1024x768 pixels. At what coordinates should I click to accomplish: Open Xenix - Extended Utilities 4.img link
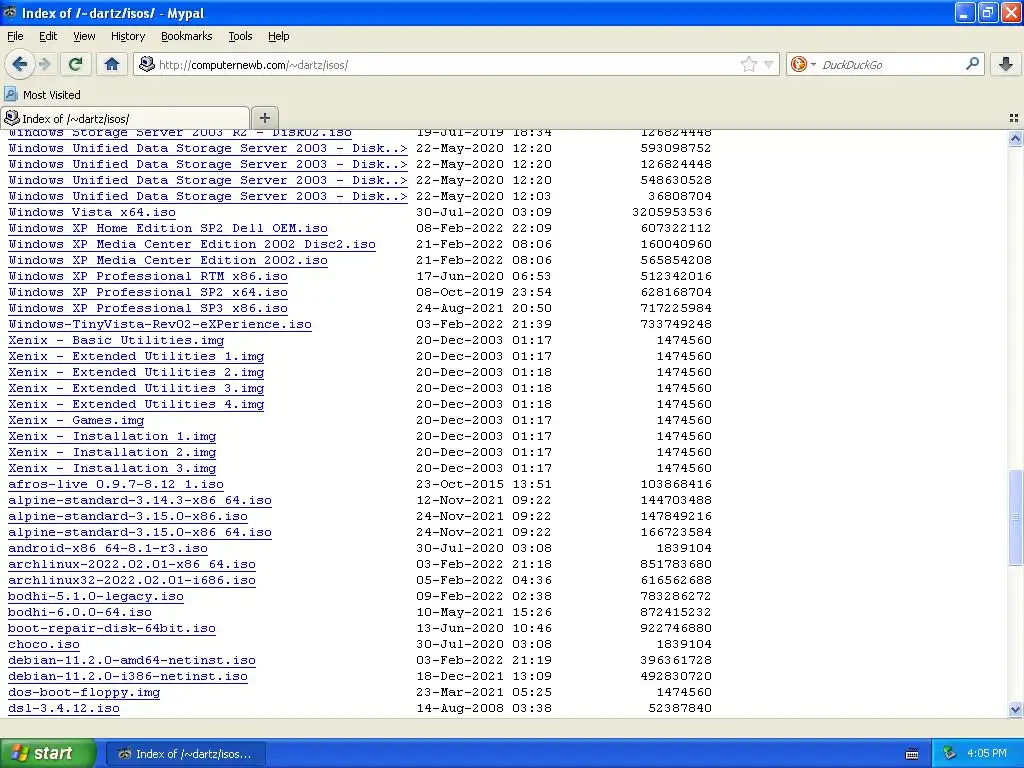(x=136, y=404)
